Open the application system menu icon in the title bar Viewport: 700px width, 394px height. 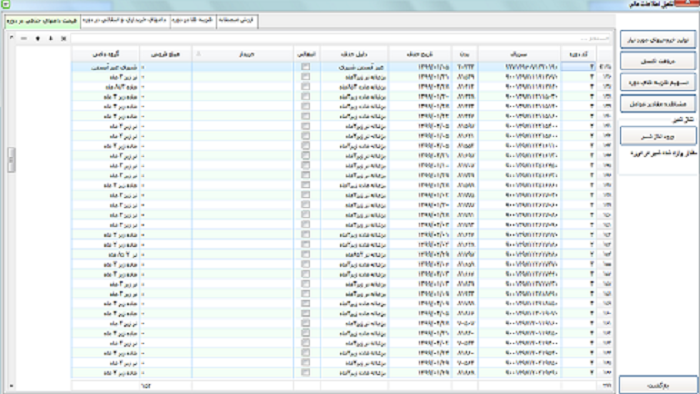coord(5,4)
